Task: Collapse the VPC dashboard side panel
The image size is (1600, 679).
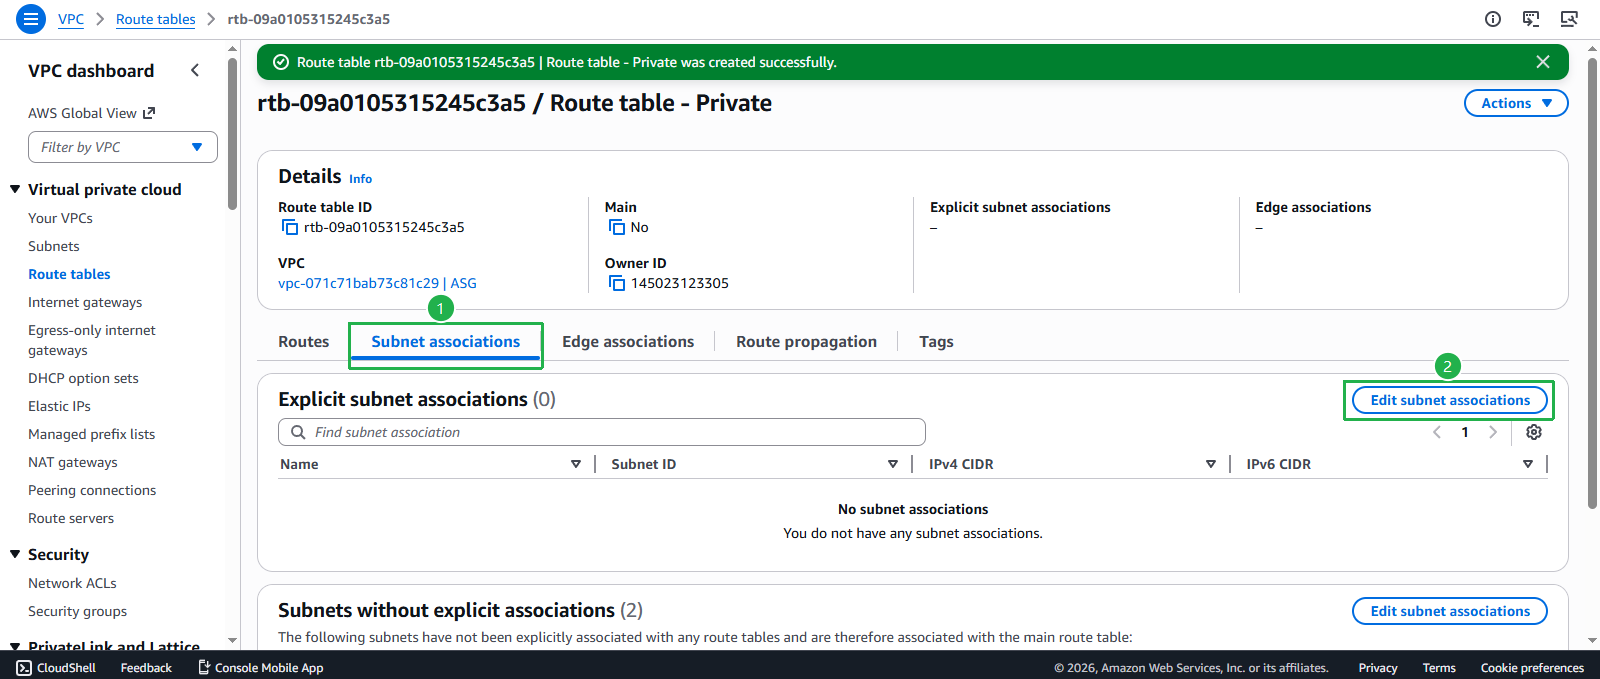Action: 195,70
